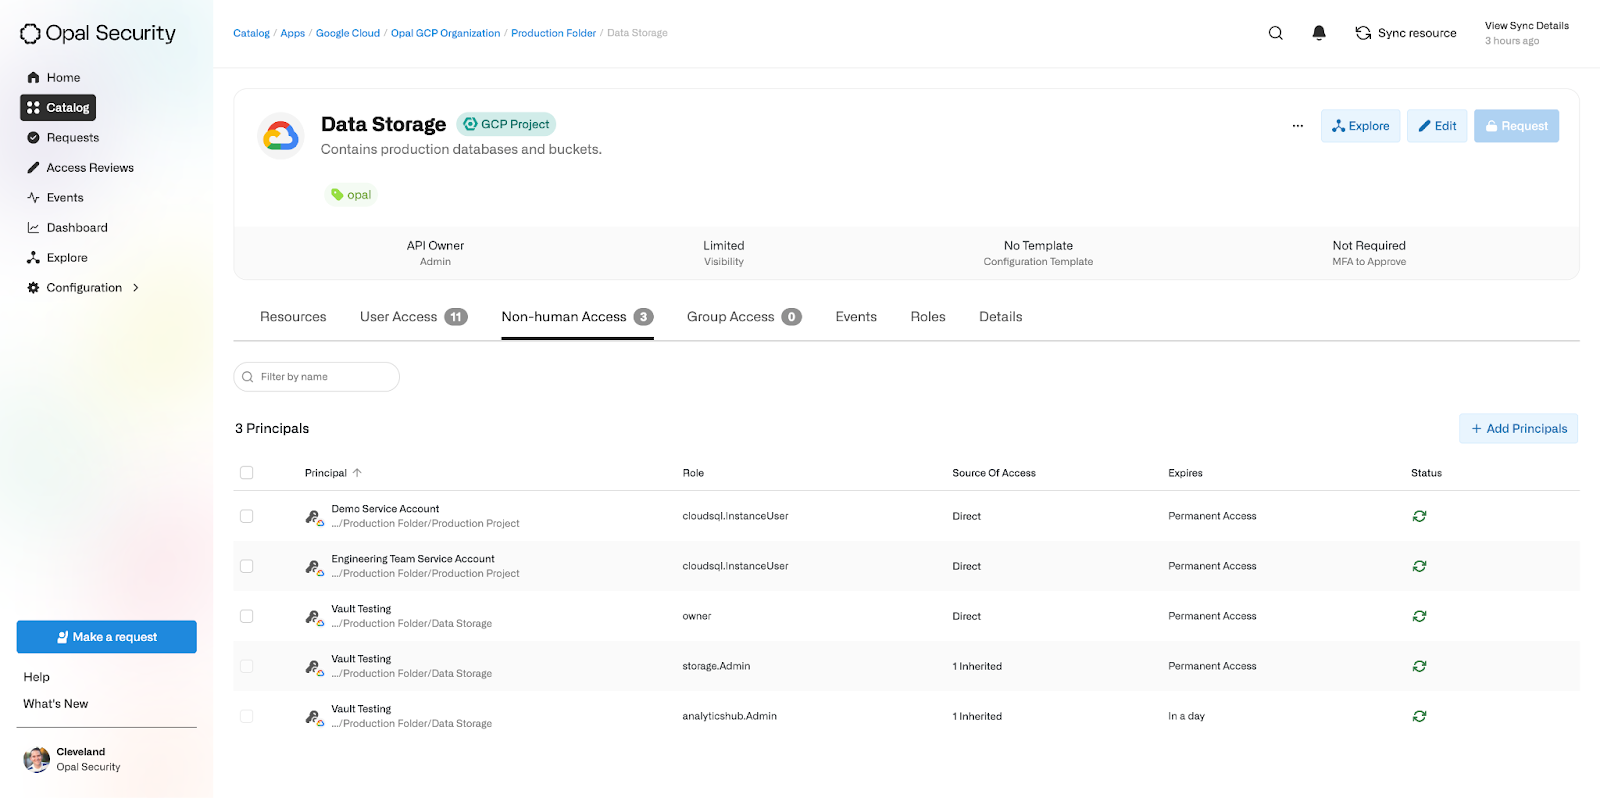Click the Vault Testing owner row icon
1600x798 pixels.
314,617
